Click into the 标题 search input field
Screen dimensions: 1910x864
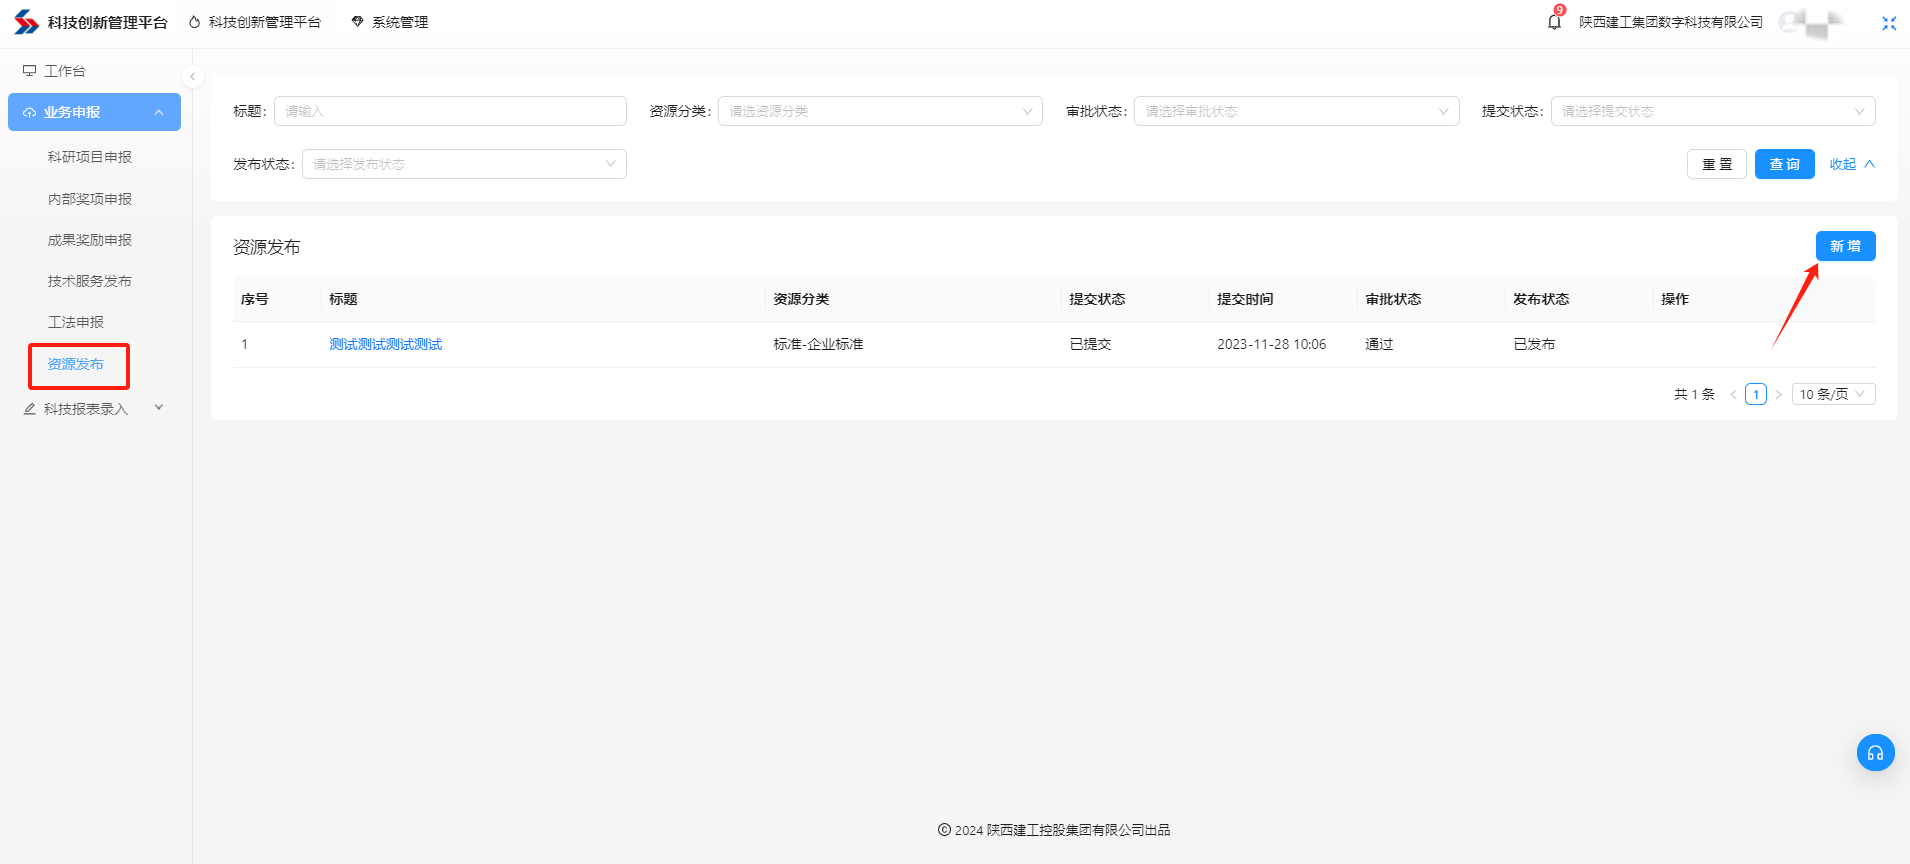point(450,111)
